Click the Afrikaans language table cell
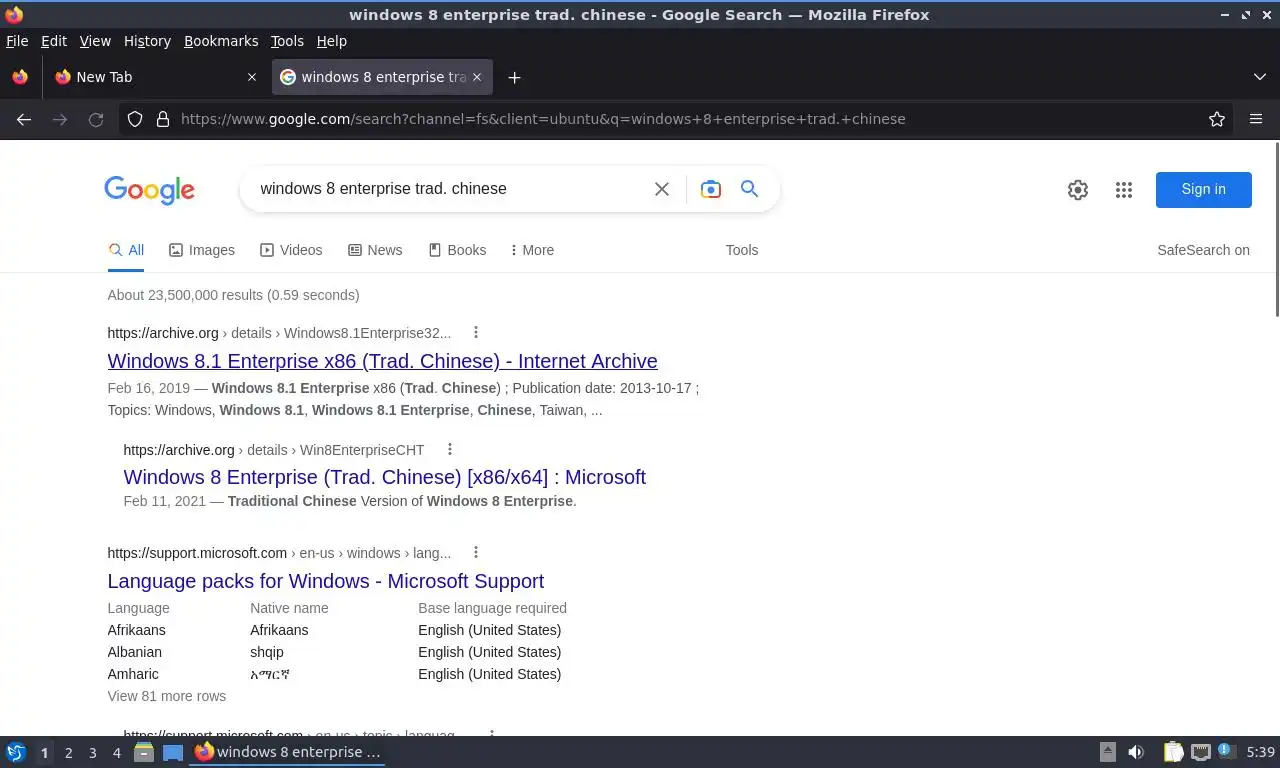This screenshot has width=1280, height=768. [136, 630]
